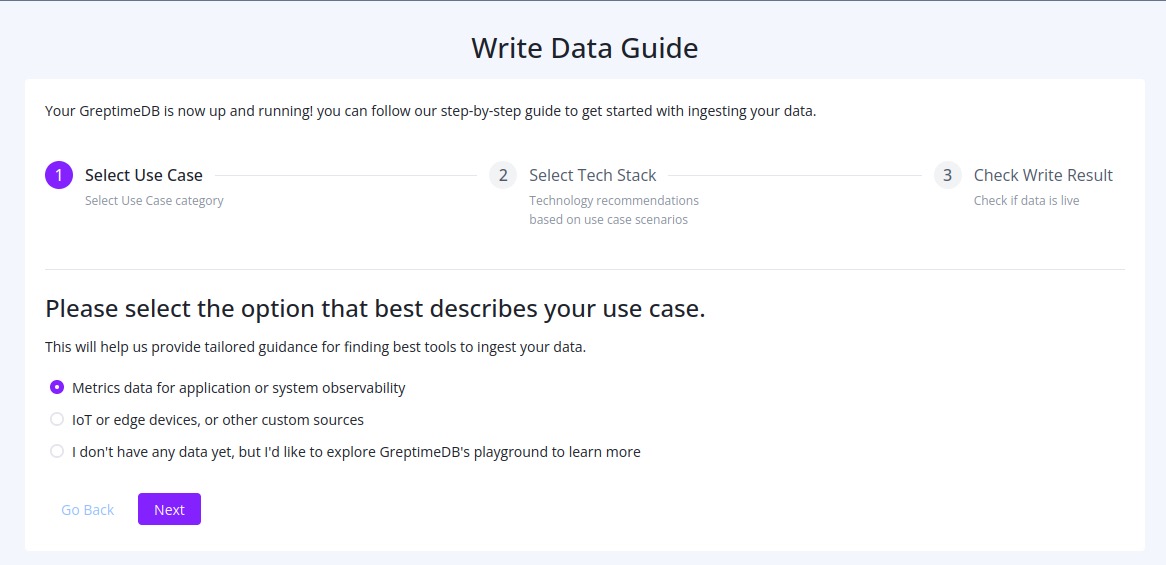Click the 'Check if data is live' description
This screenshot has height=565, width=1166.
click(x=1026, y=200)
